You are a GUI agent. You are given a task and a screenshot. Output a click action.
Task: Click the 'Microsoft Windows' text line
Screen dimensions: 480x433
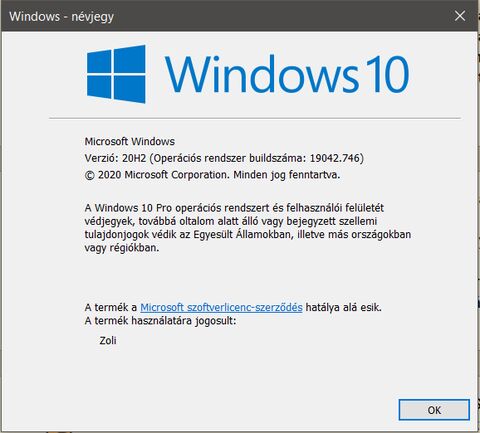click(130, 141)
